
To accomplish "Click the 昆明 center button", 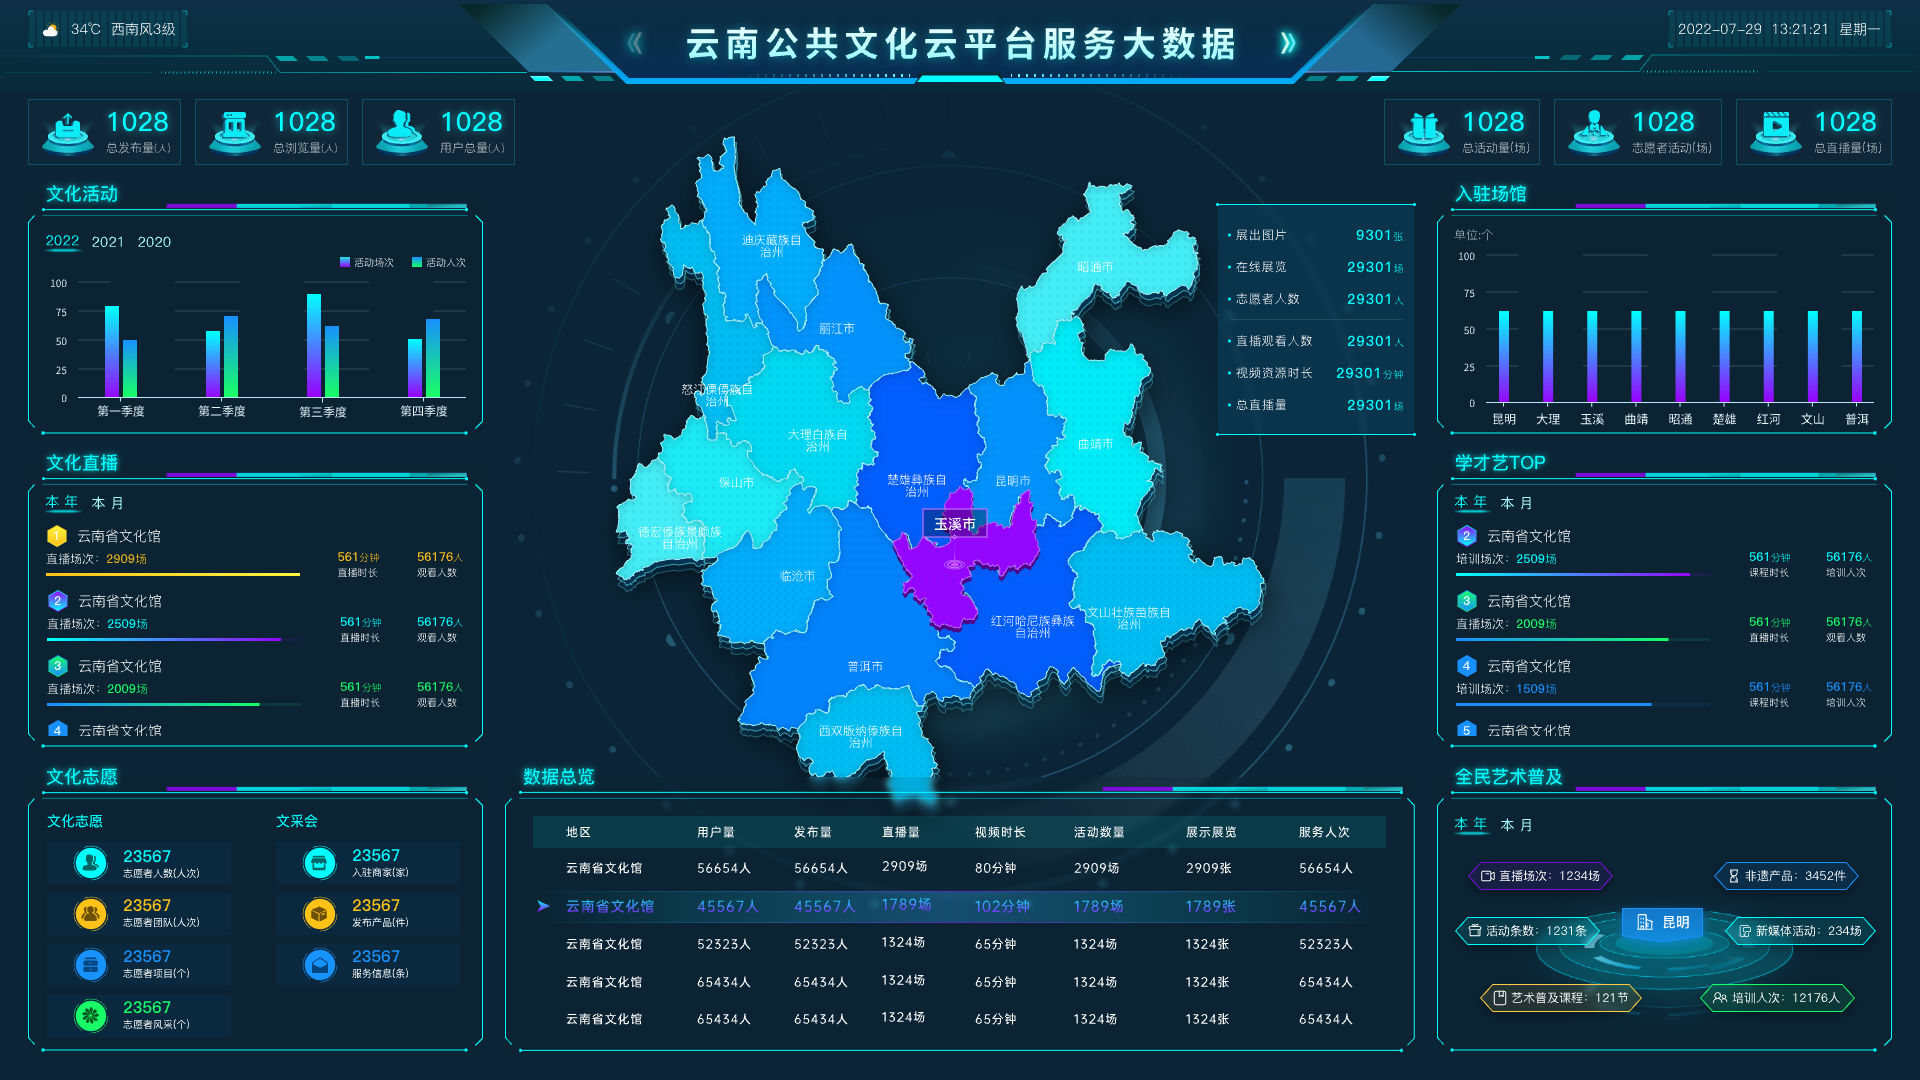I will [1662, 922].
